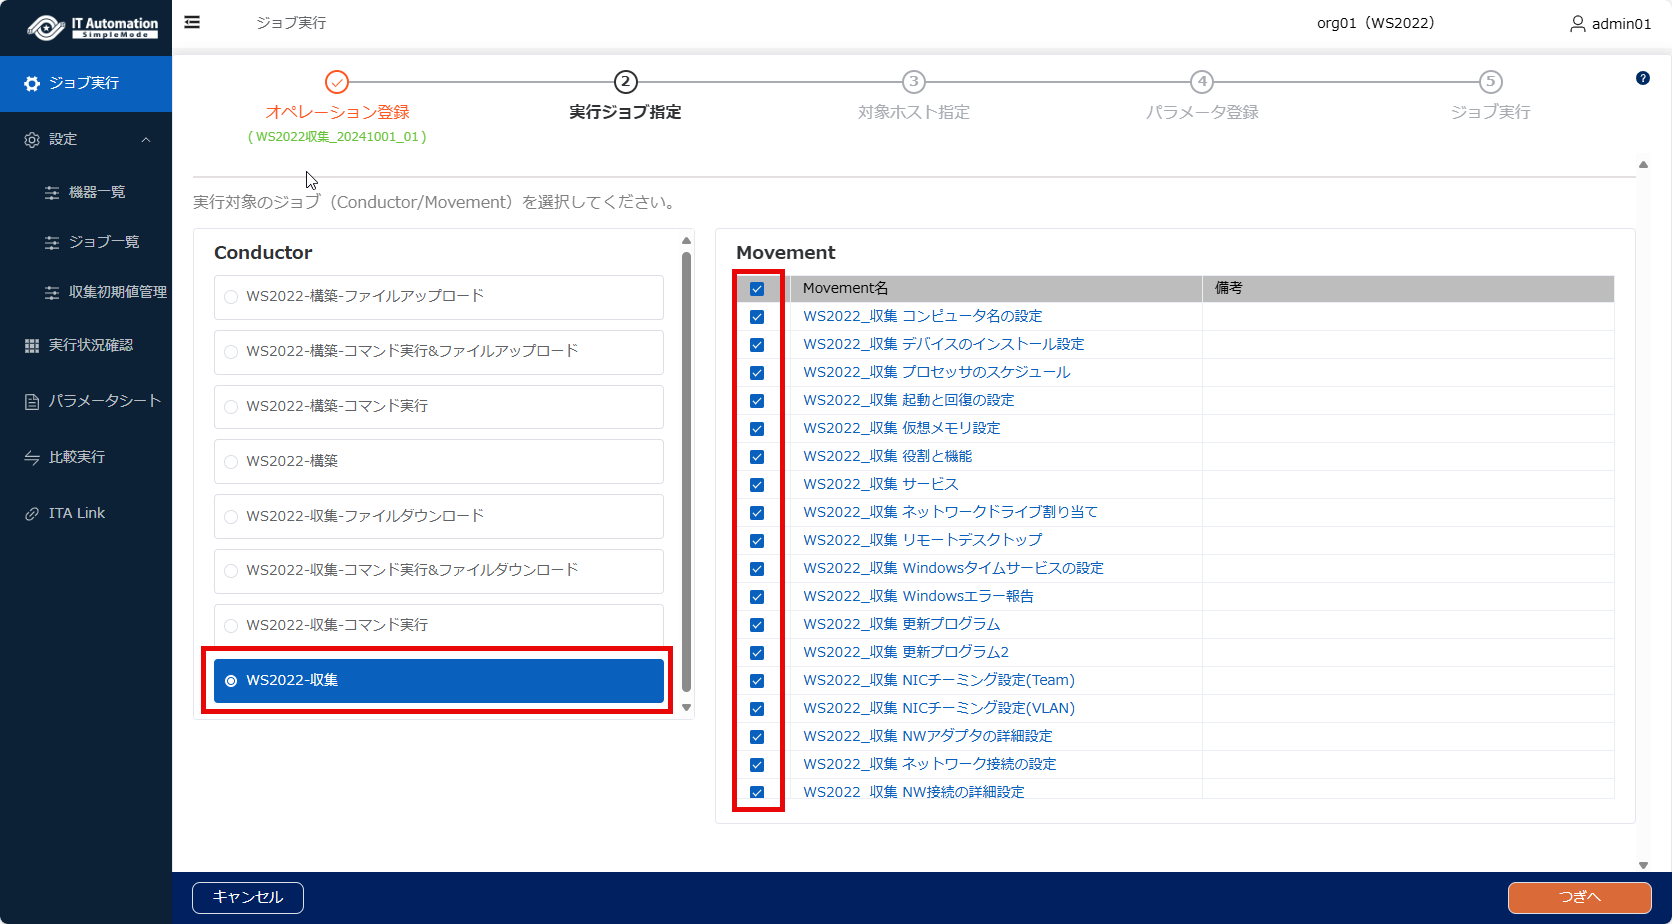The width and height of the screenshot is (1672, 924).
Task: Open ジョブ実行 in the sidebar
Action: tap(86, 84)
